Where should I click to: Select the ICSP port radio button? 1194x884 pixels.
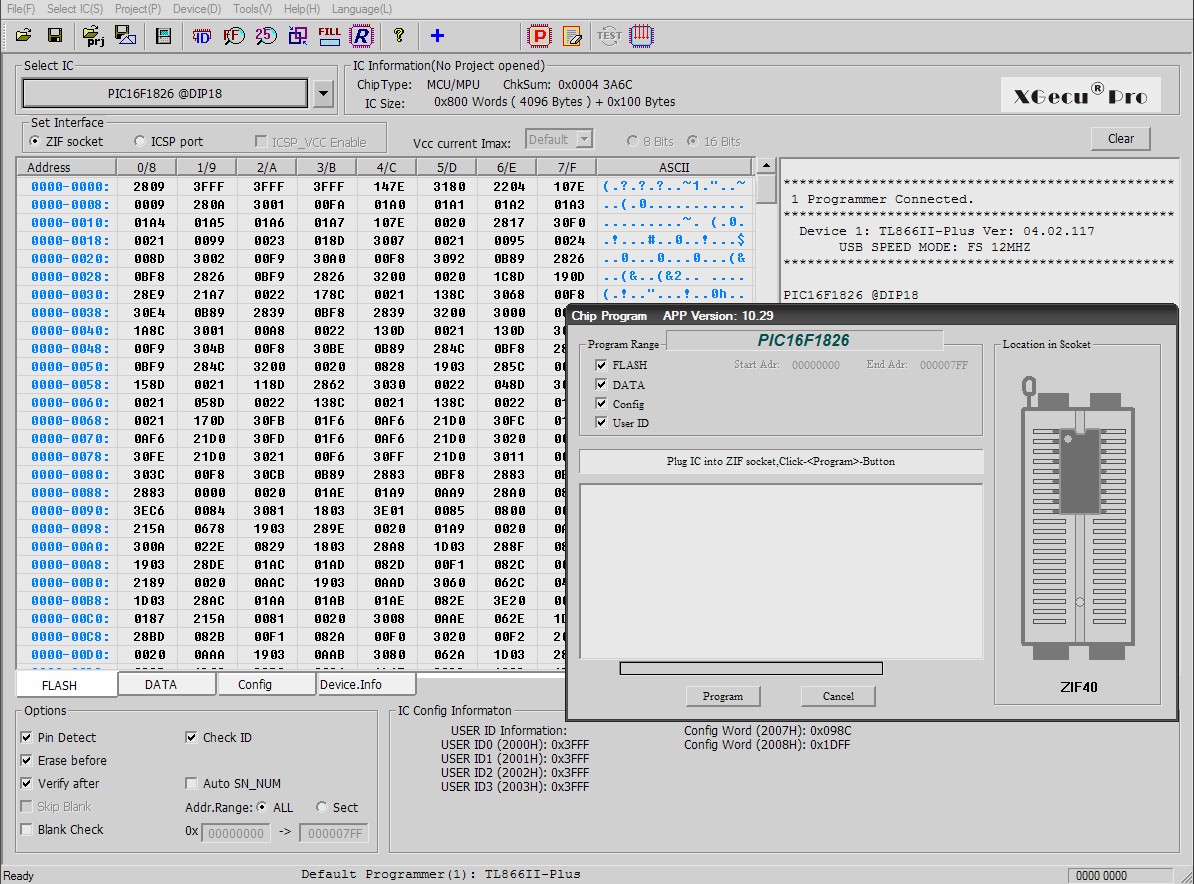[x=140, y=142]
